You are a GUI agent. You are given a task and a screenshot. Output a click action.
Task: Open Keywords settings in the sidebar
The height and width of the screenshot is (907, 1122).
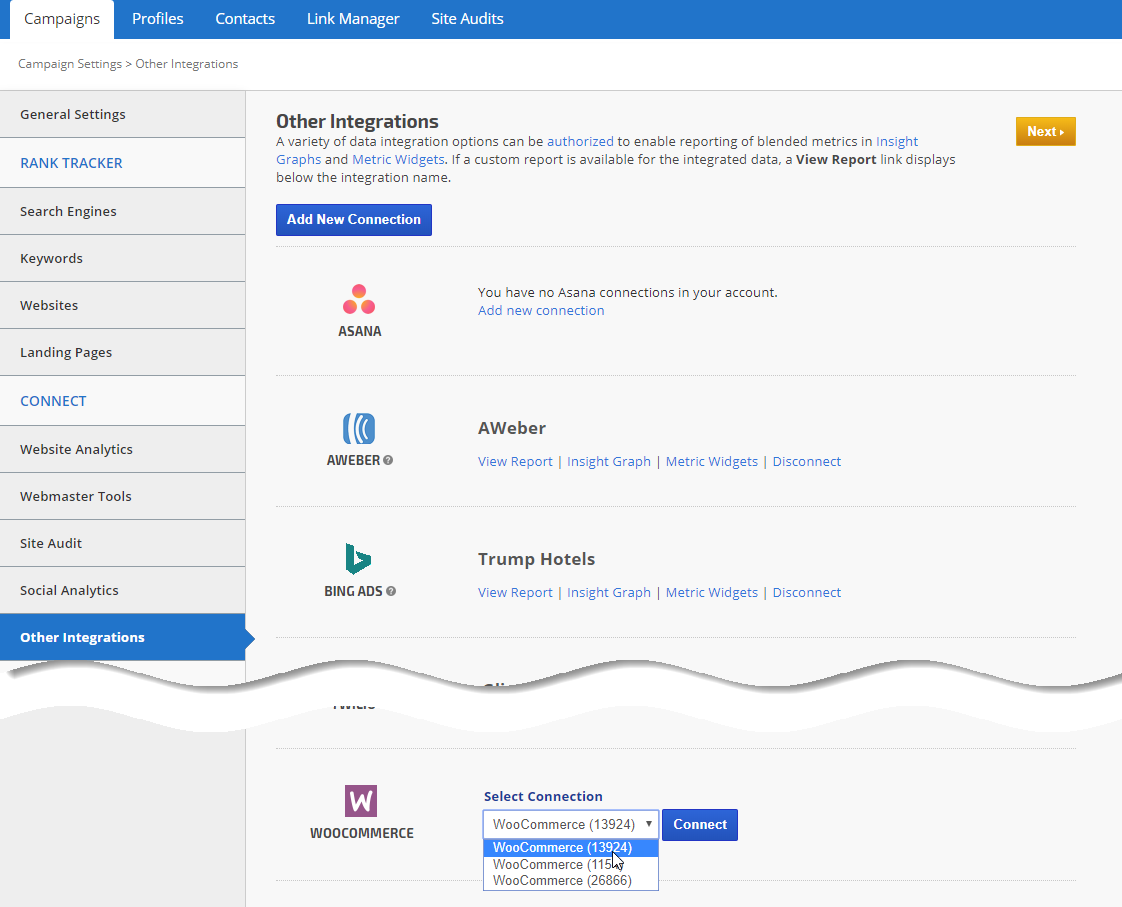coord(52,259)
